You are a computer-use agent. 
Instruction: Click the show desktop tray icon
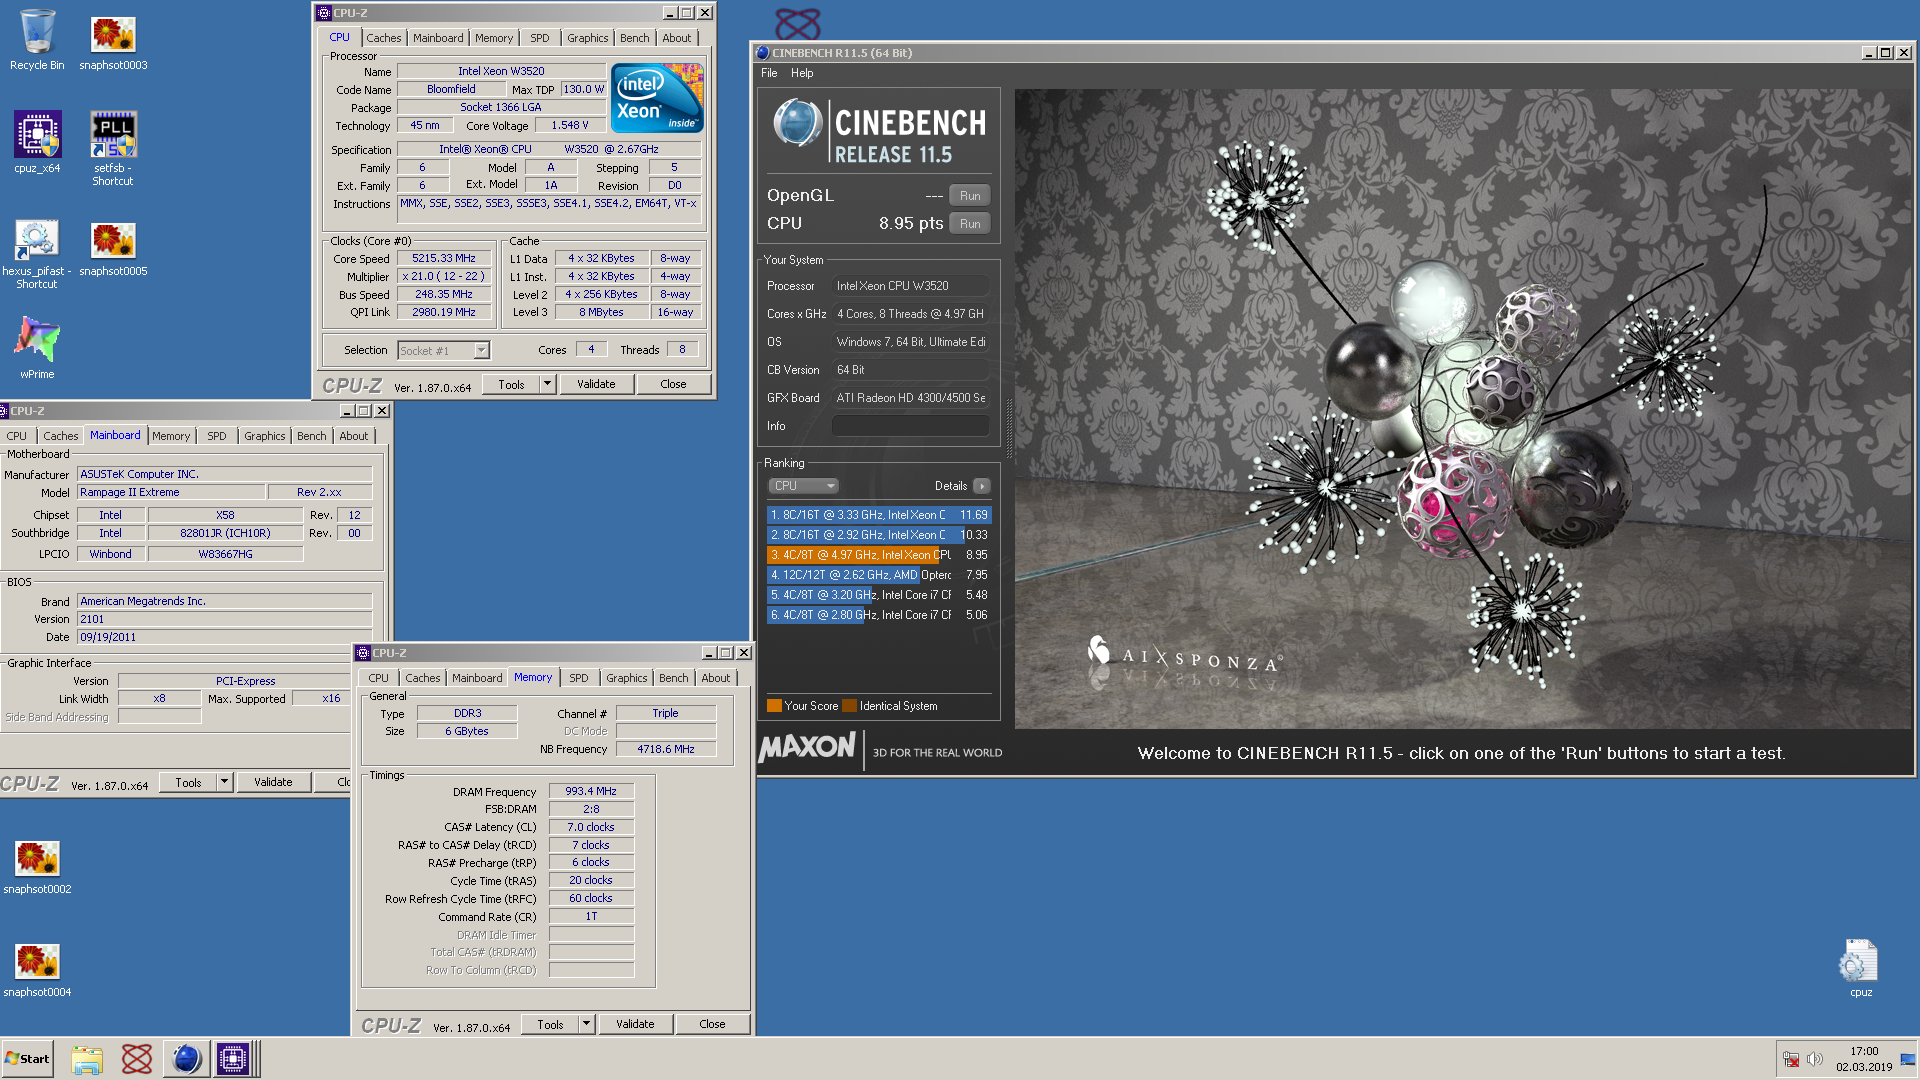[x=1907, y=1059]
